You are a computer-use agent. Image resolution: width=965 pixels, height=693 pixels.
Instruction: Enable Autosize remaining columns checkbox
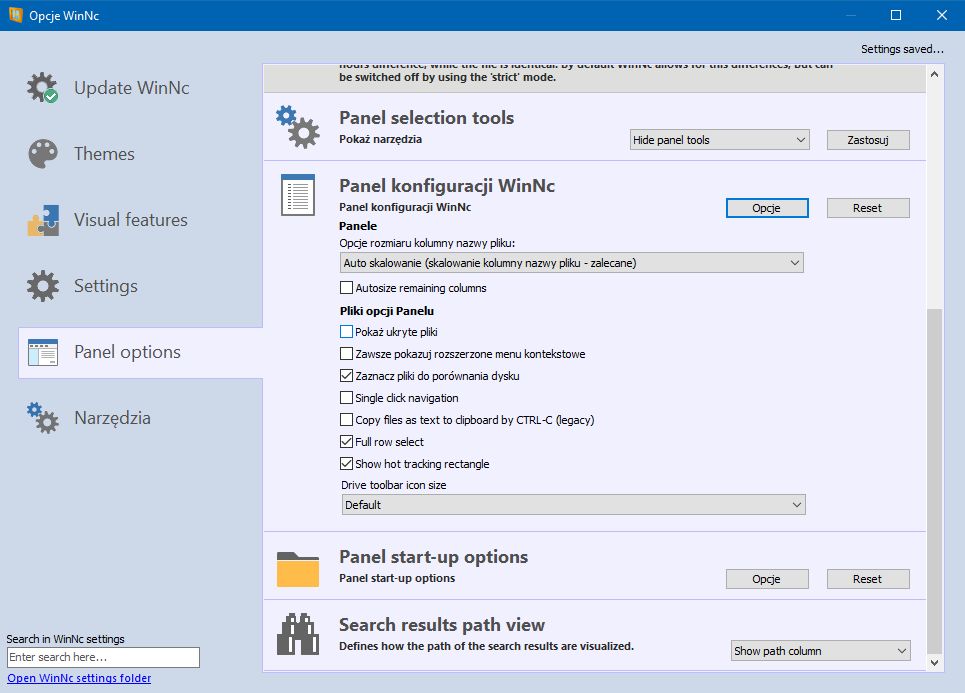(346, 287)
